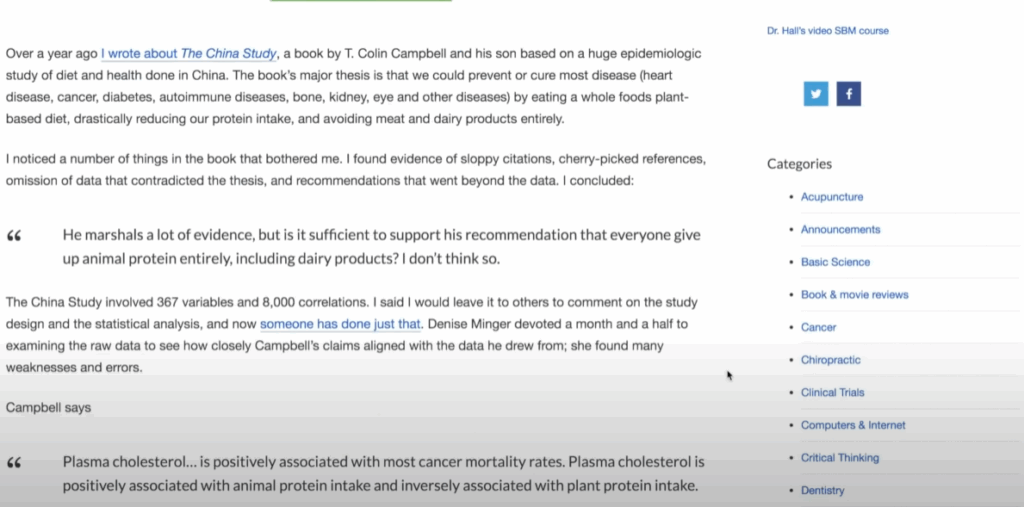This screenshot has width=1024, height=507.
Task: Open Dr. Hall's video SBM course link
Action: [827, 31]
